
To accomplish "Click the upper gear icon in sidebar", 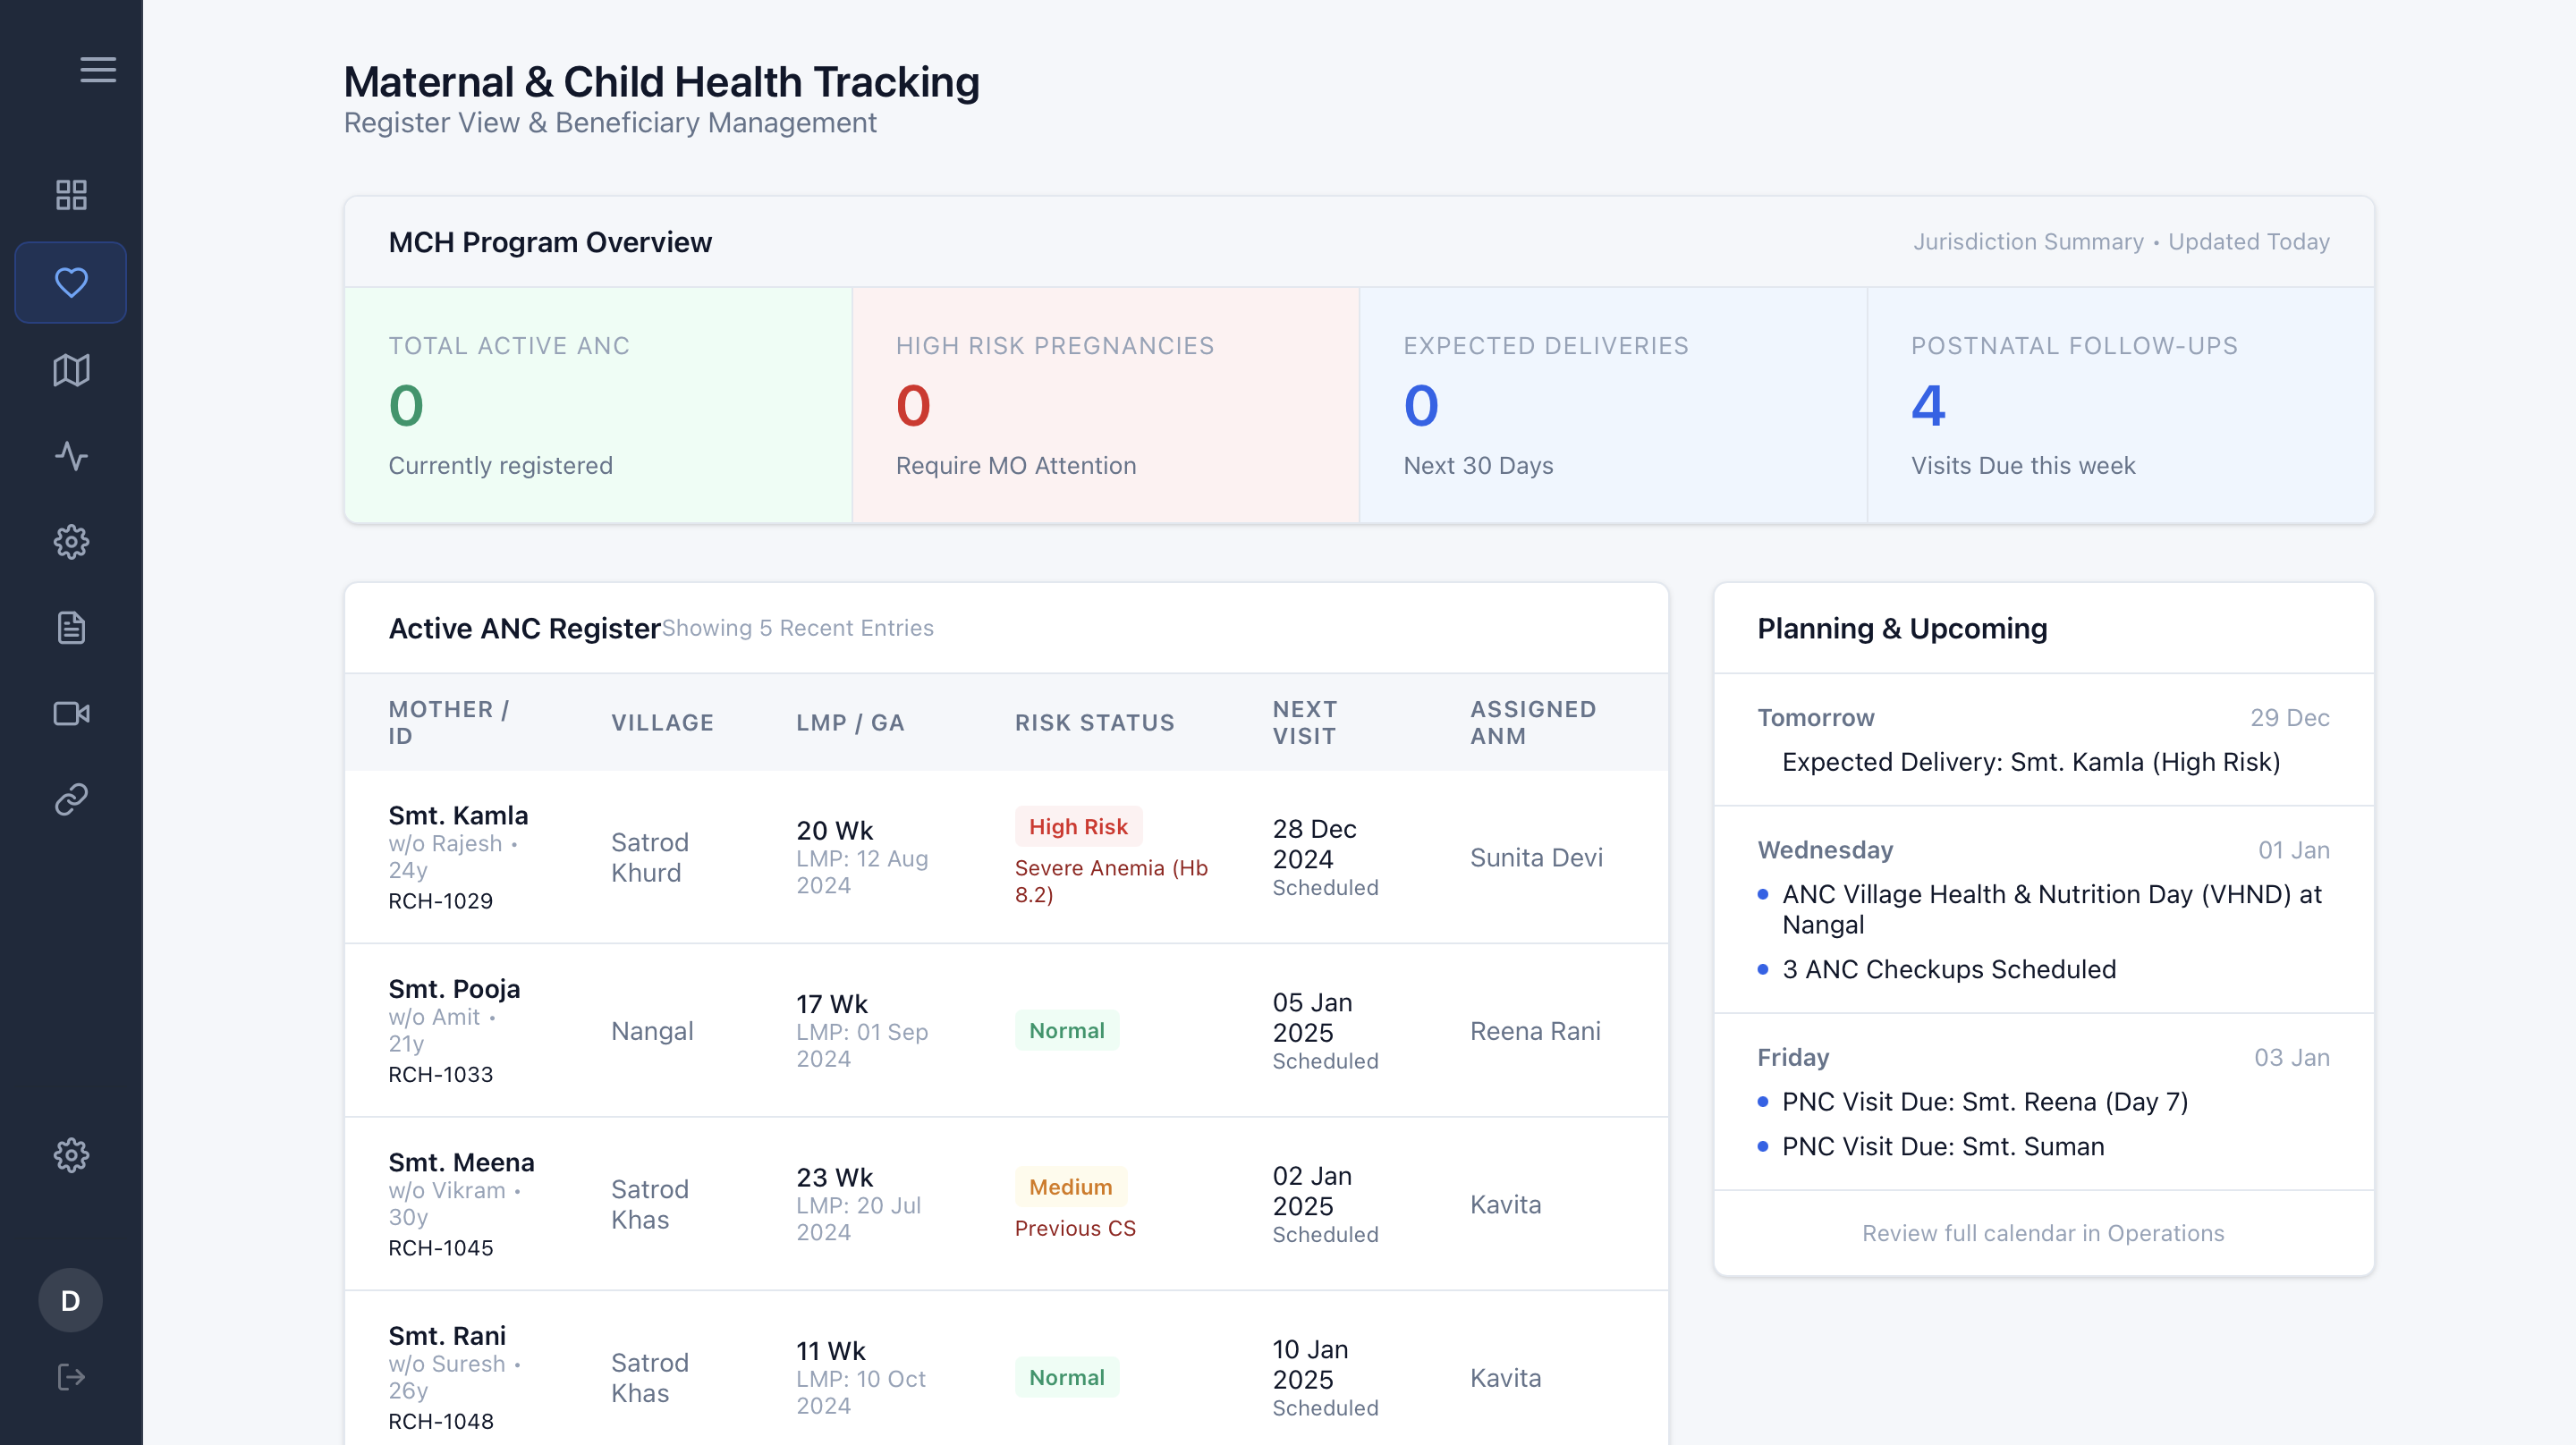I will [x=71, y=542].
